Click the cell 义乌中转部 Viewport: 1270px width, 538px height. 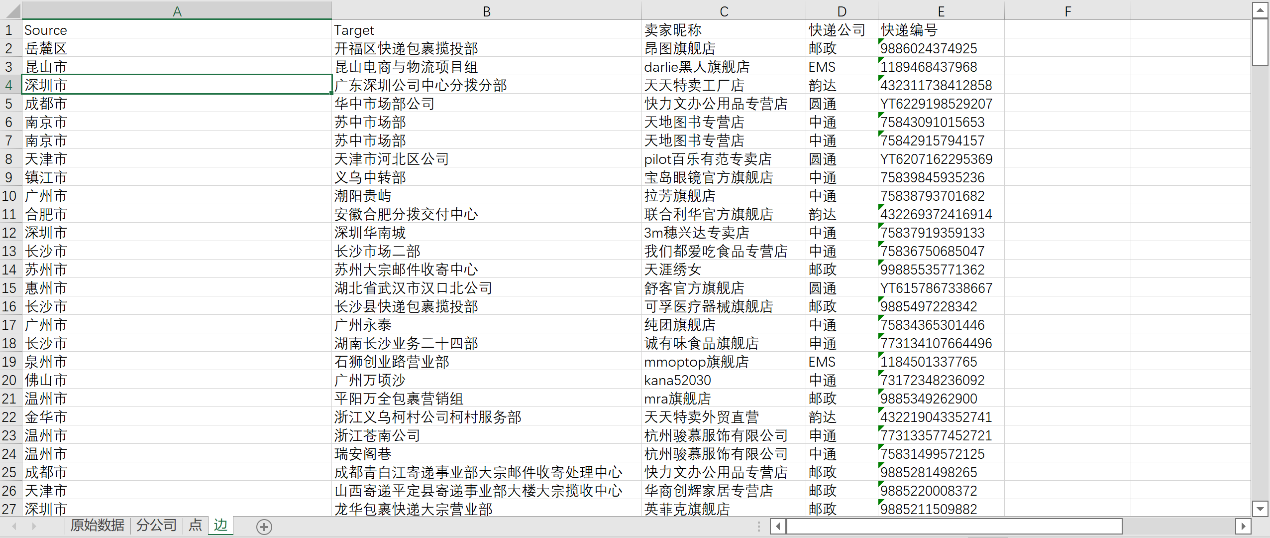487,177
